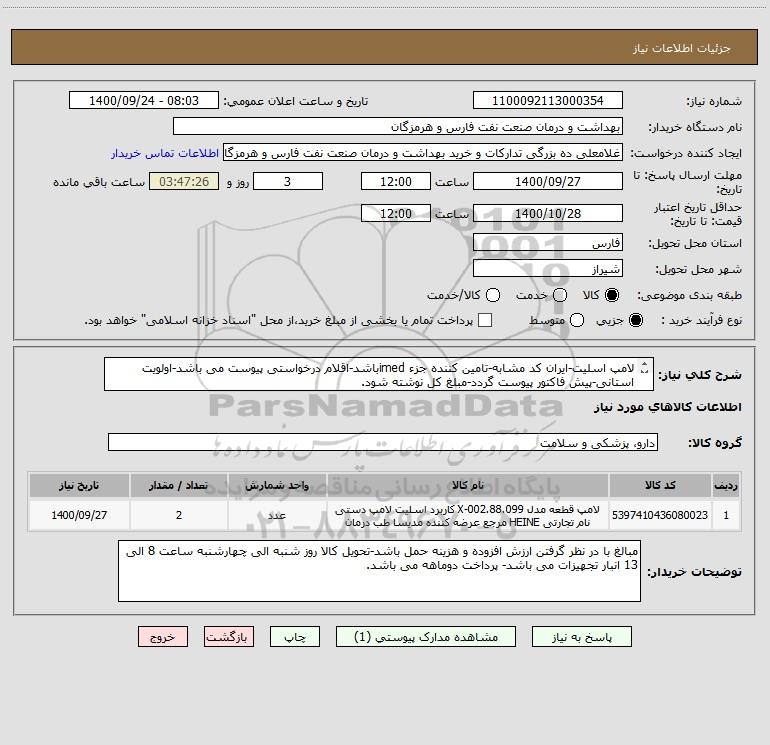The height and width of the screenshot is (745, 770).
Task: Click the شرح کلی نیاز description box
Action: coord(379,375)
